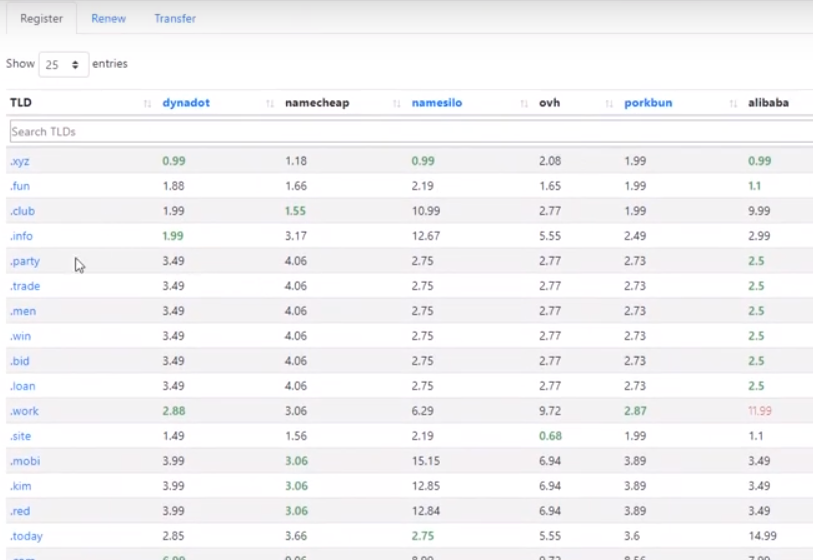Open the .today TLD link
Viewport: 813px width, 560px height.
tap(26, 536)
